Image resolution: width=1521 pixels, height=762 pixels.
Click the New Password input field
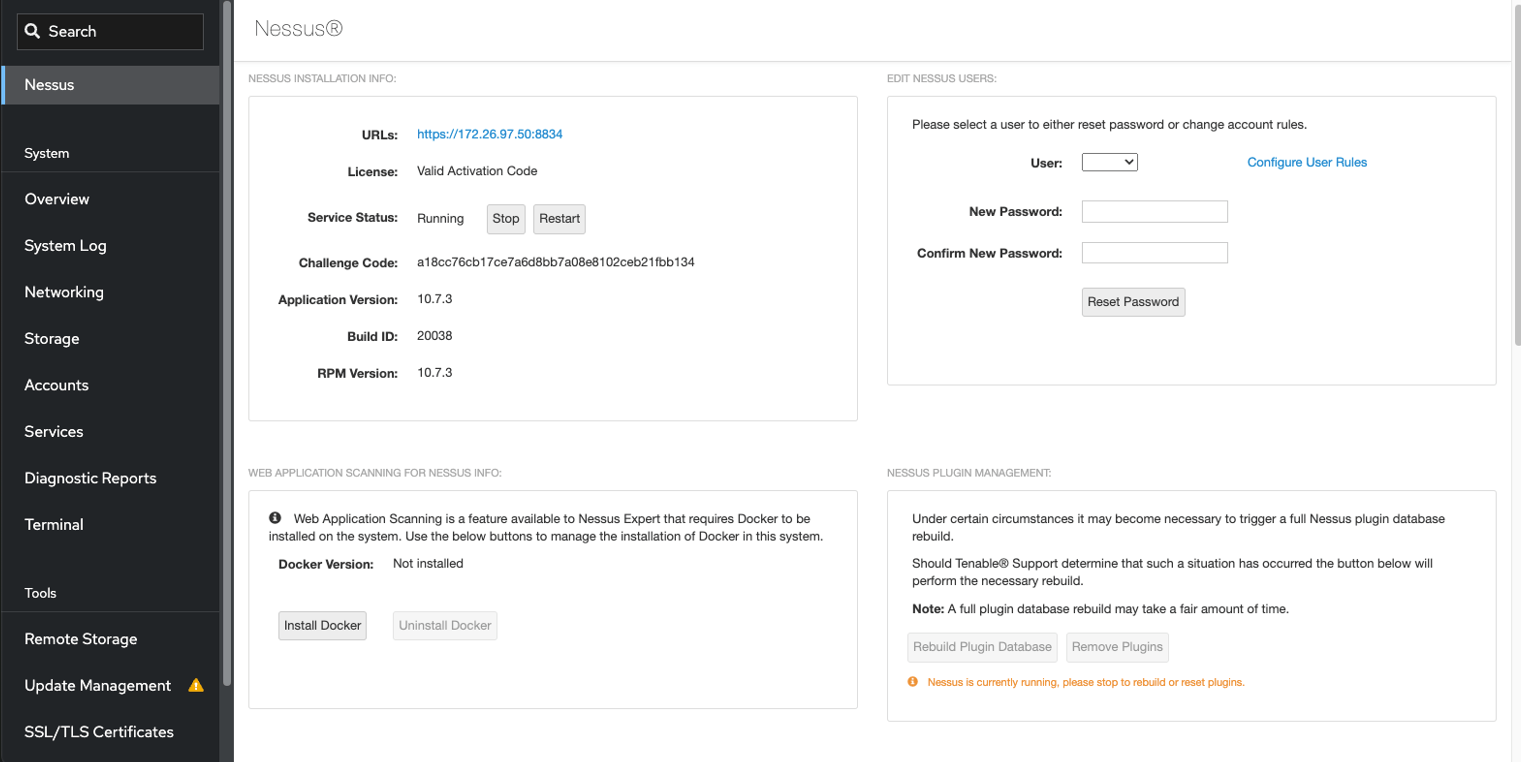tap(1153, 211)
